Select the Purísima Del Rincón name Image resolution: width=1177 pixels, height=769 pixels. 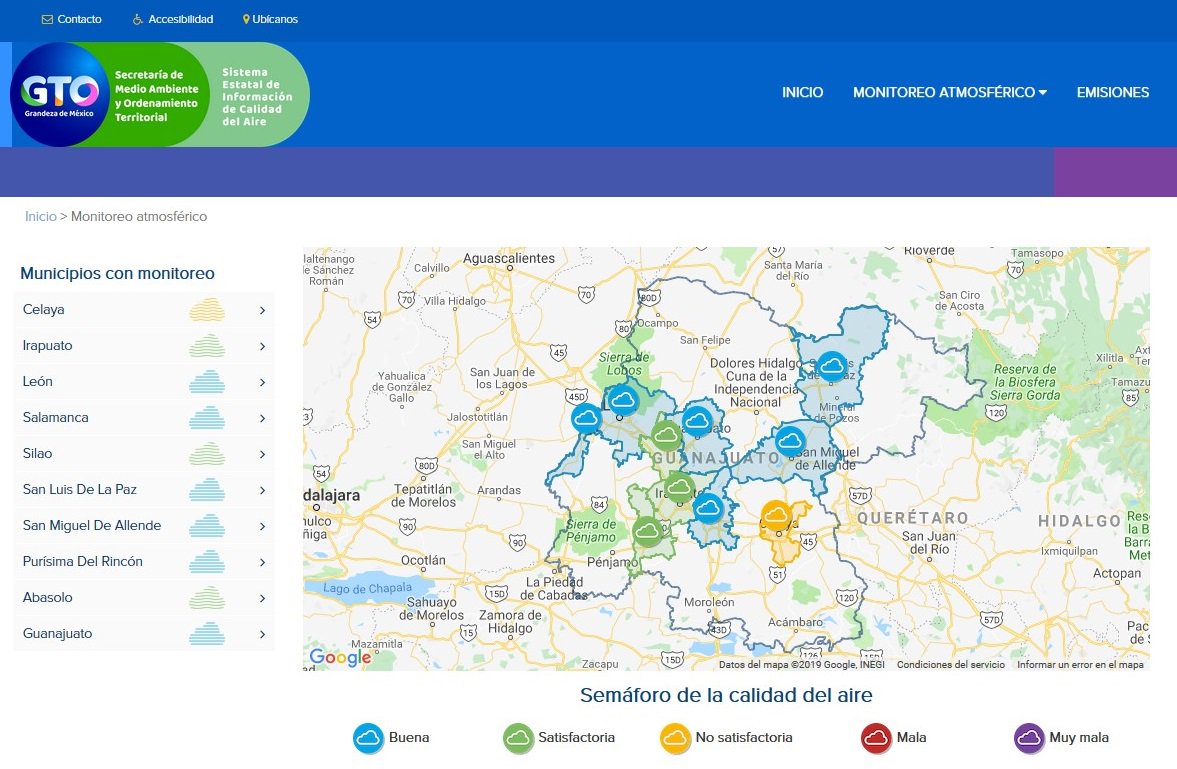83,562
